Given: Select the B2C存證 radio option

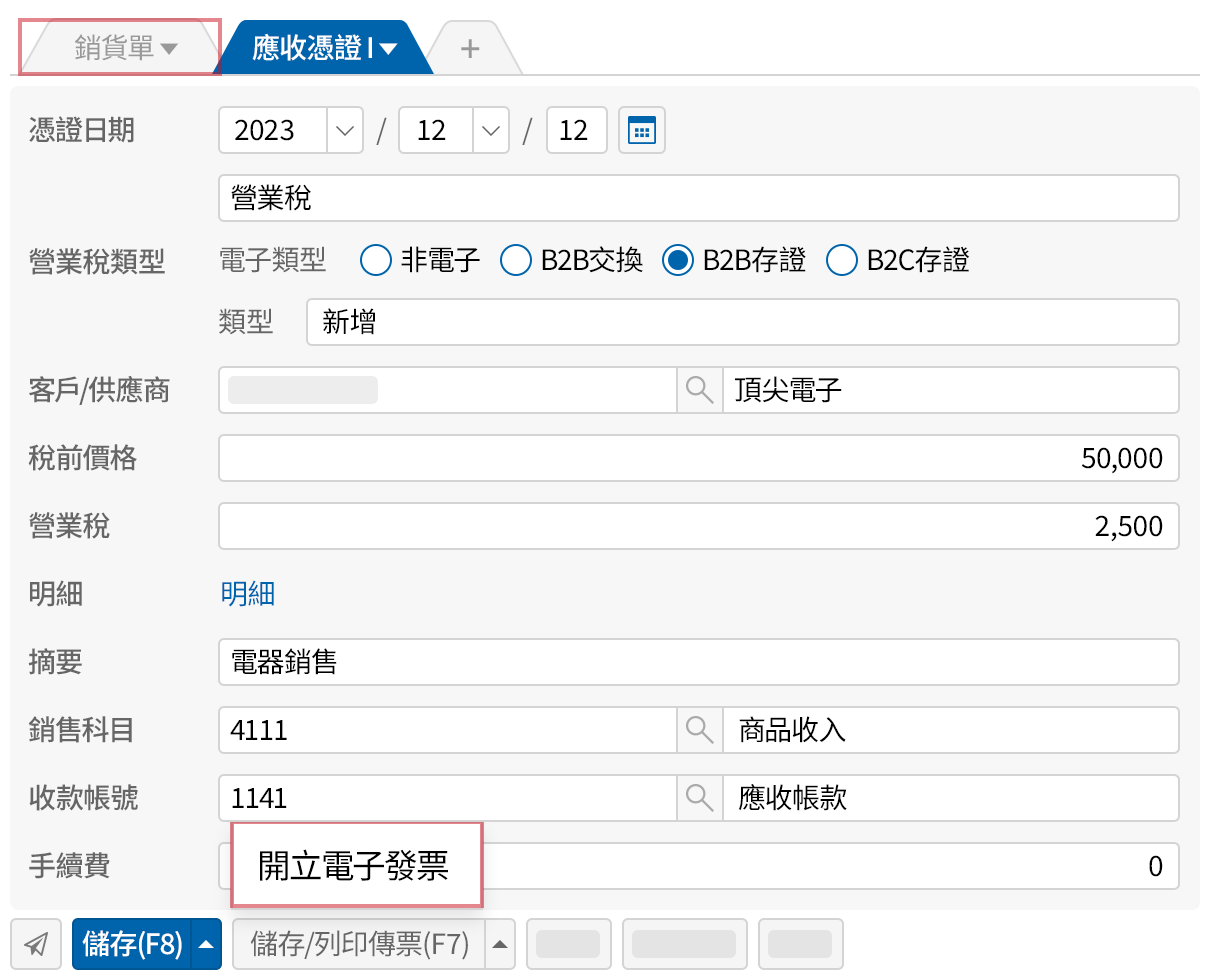Looking at the screenshot, I should [842, 261].
